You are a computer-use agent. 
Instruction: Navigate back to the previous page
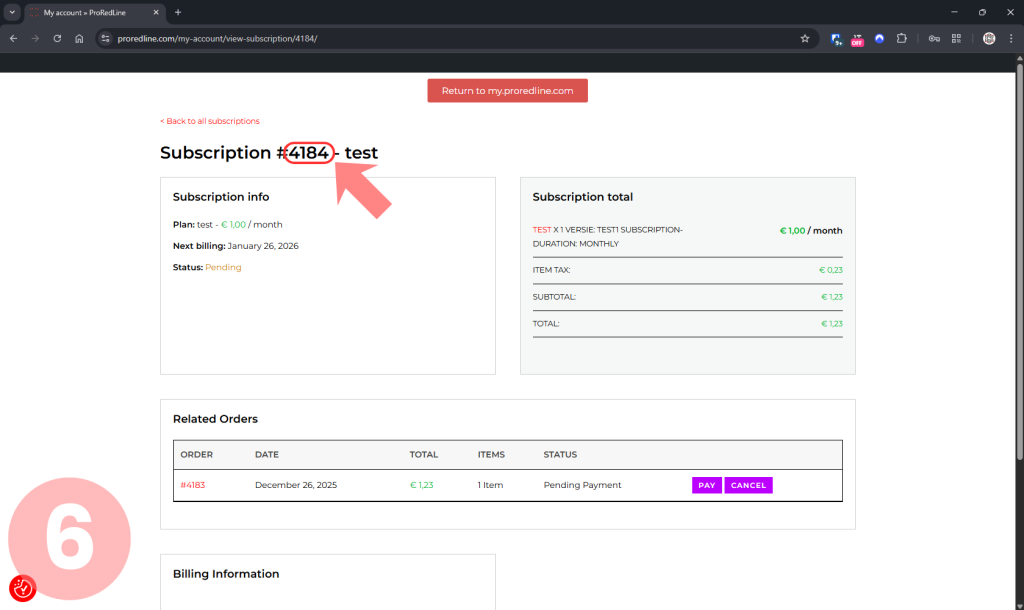pyautogui.click(x=13, y=39)
